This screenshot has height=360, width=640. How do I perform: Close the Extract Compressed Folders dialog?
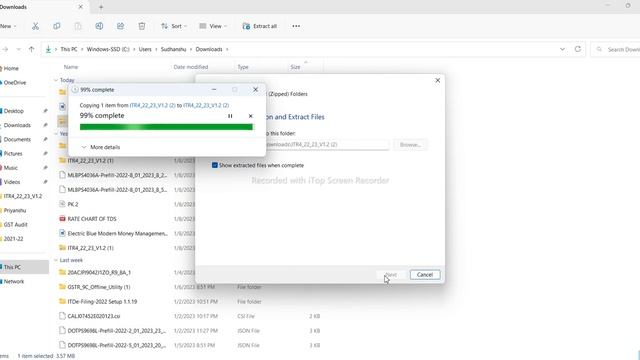pyautogui.click(x=438, y=80)
